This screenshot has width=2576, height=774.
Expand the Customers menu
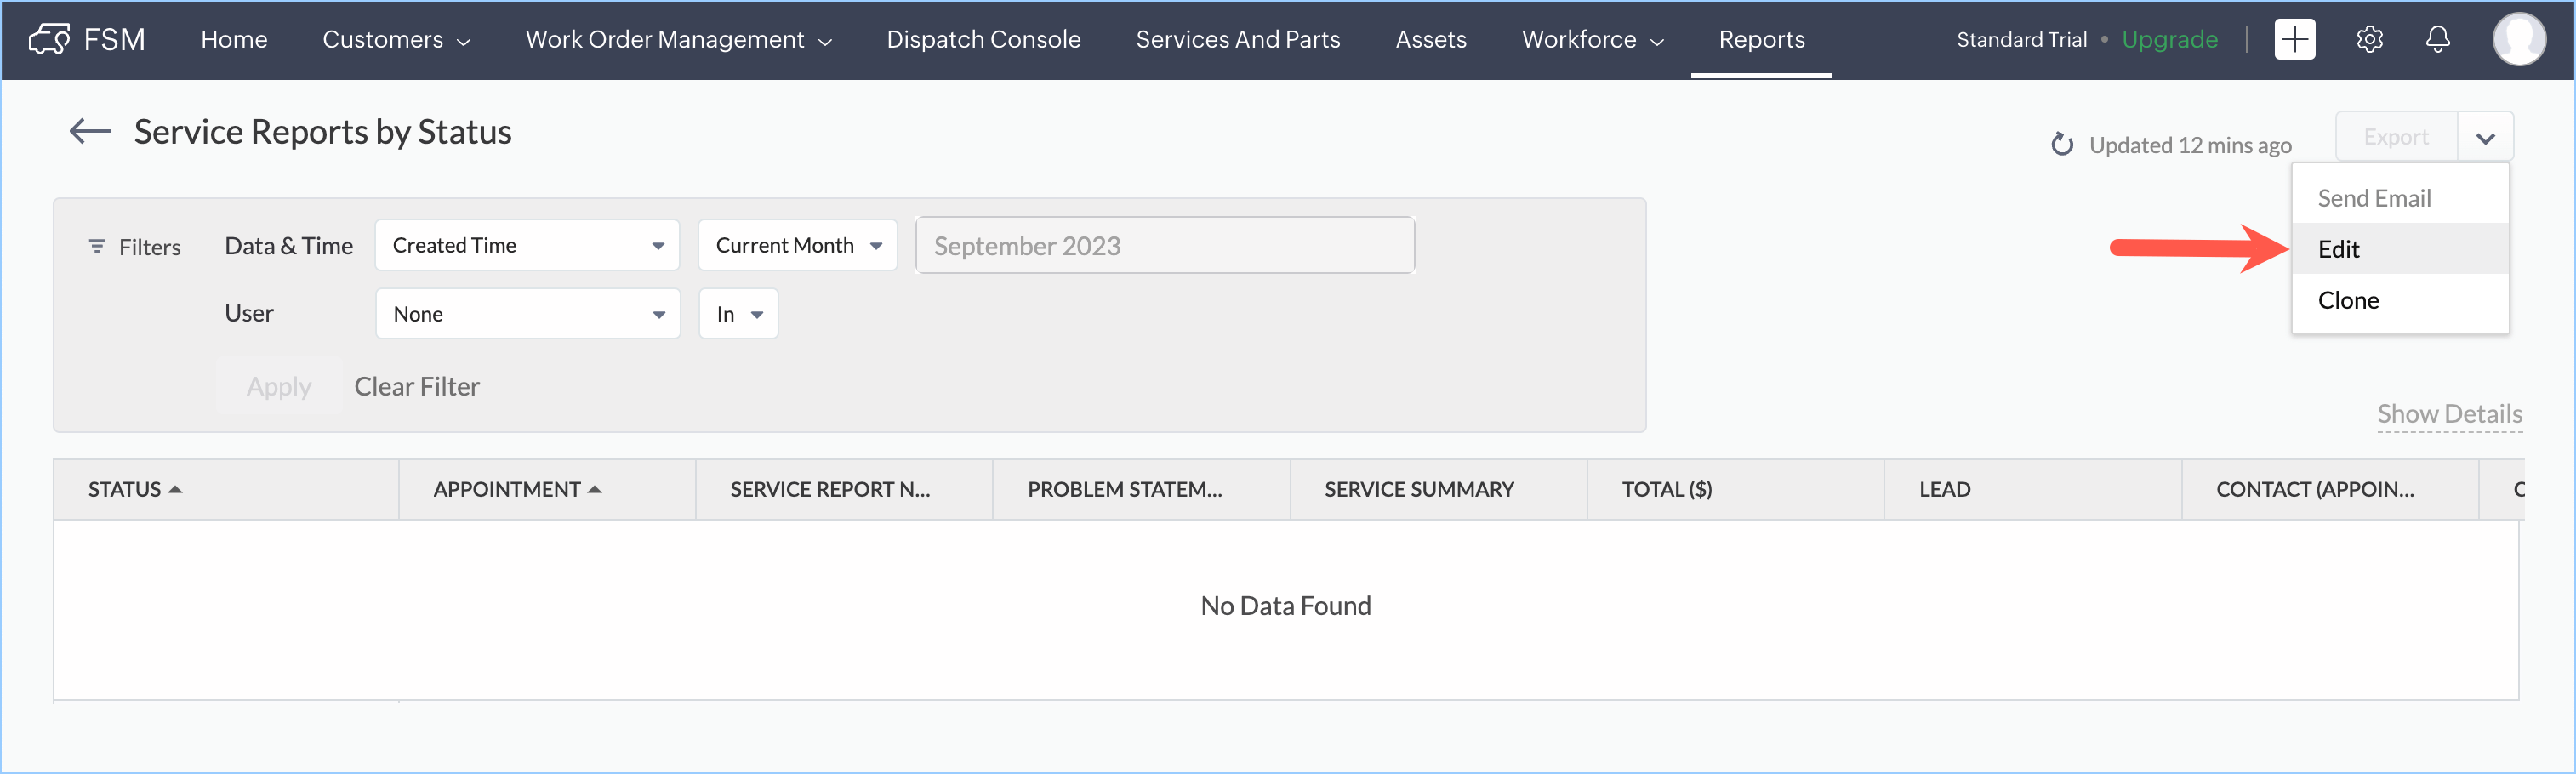396,39
